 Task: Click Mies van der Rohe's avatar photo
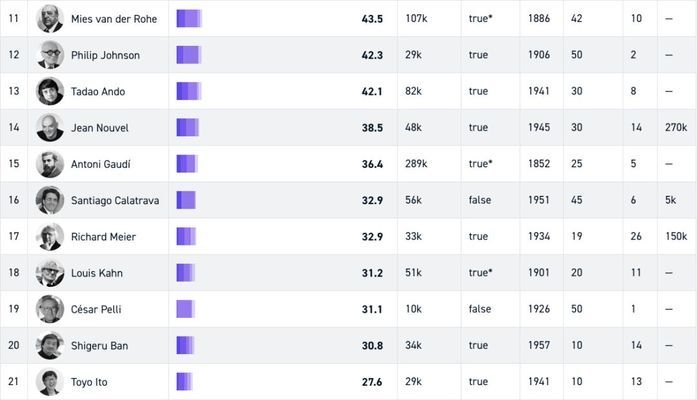(x=50, y=19)
